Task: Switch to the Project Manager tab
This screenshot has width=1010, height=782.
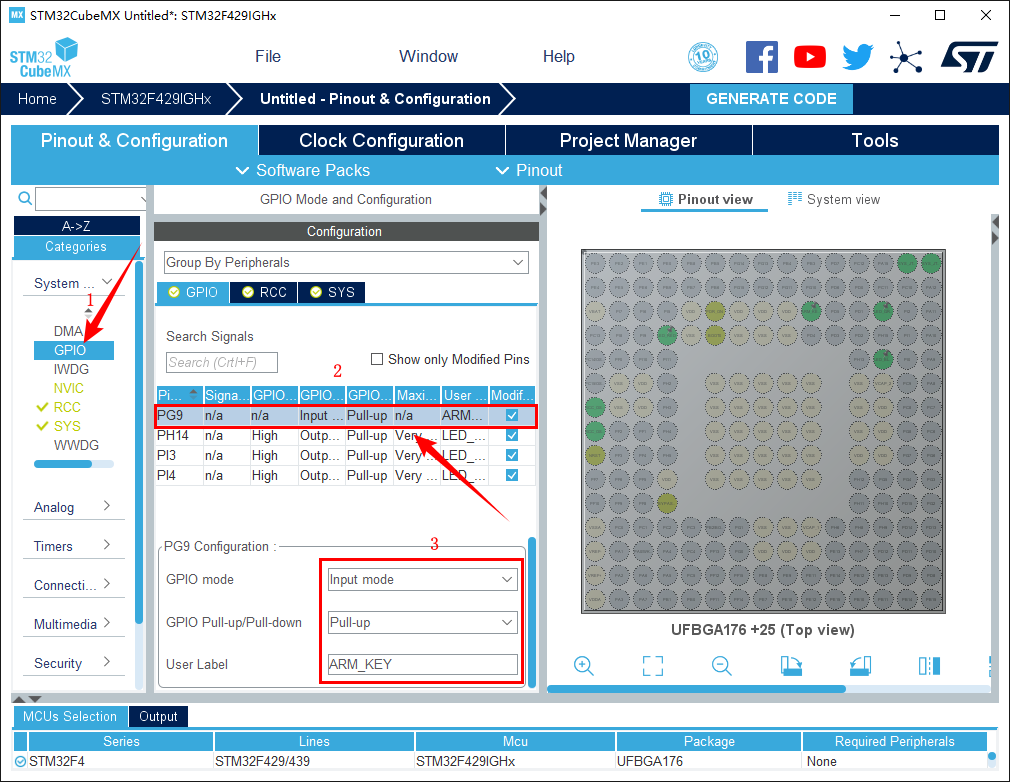Action: (628, 140)
